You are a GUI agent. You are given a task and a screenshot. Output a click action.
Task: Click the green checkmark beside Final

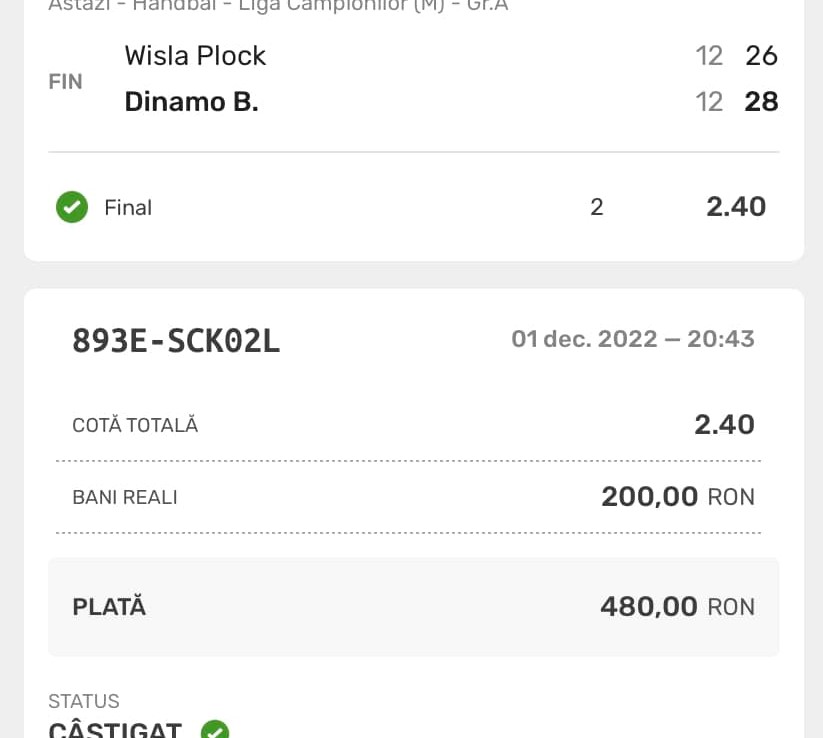72,207
